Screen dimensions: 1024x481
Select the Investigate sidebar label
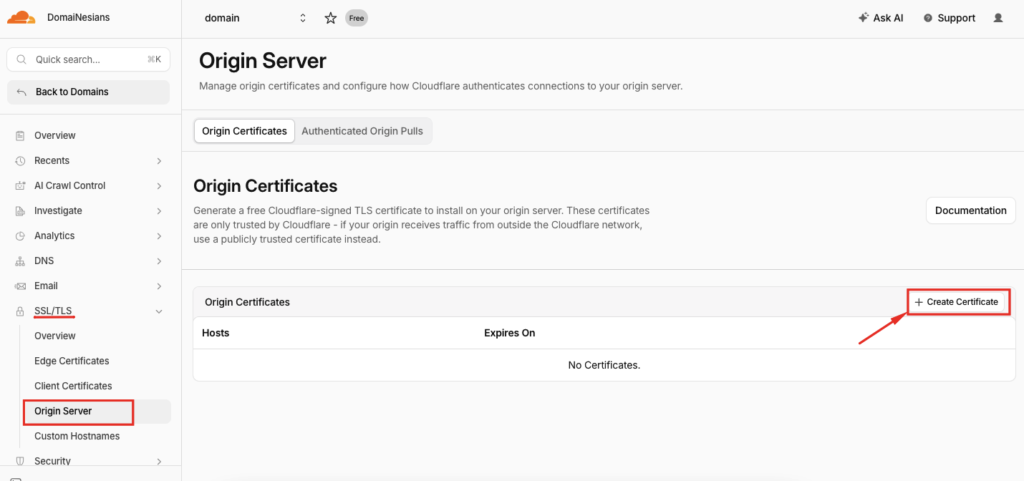pyautogui.click(x=58, y=211)
